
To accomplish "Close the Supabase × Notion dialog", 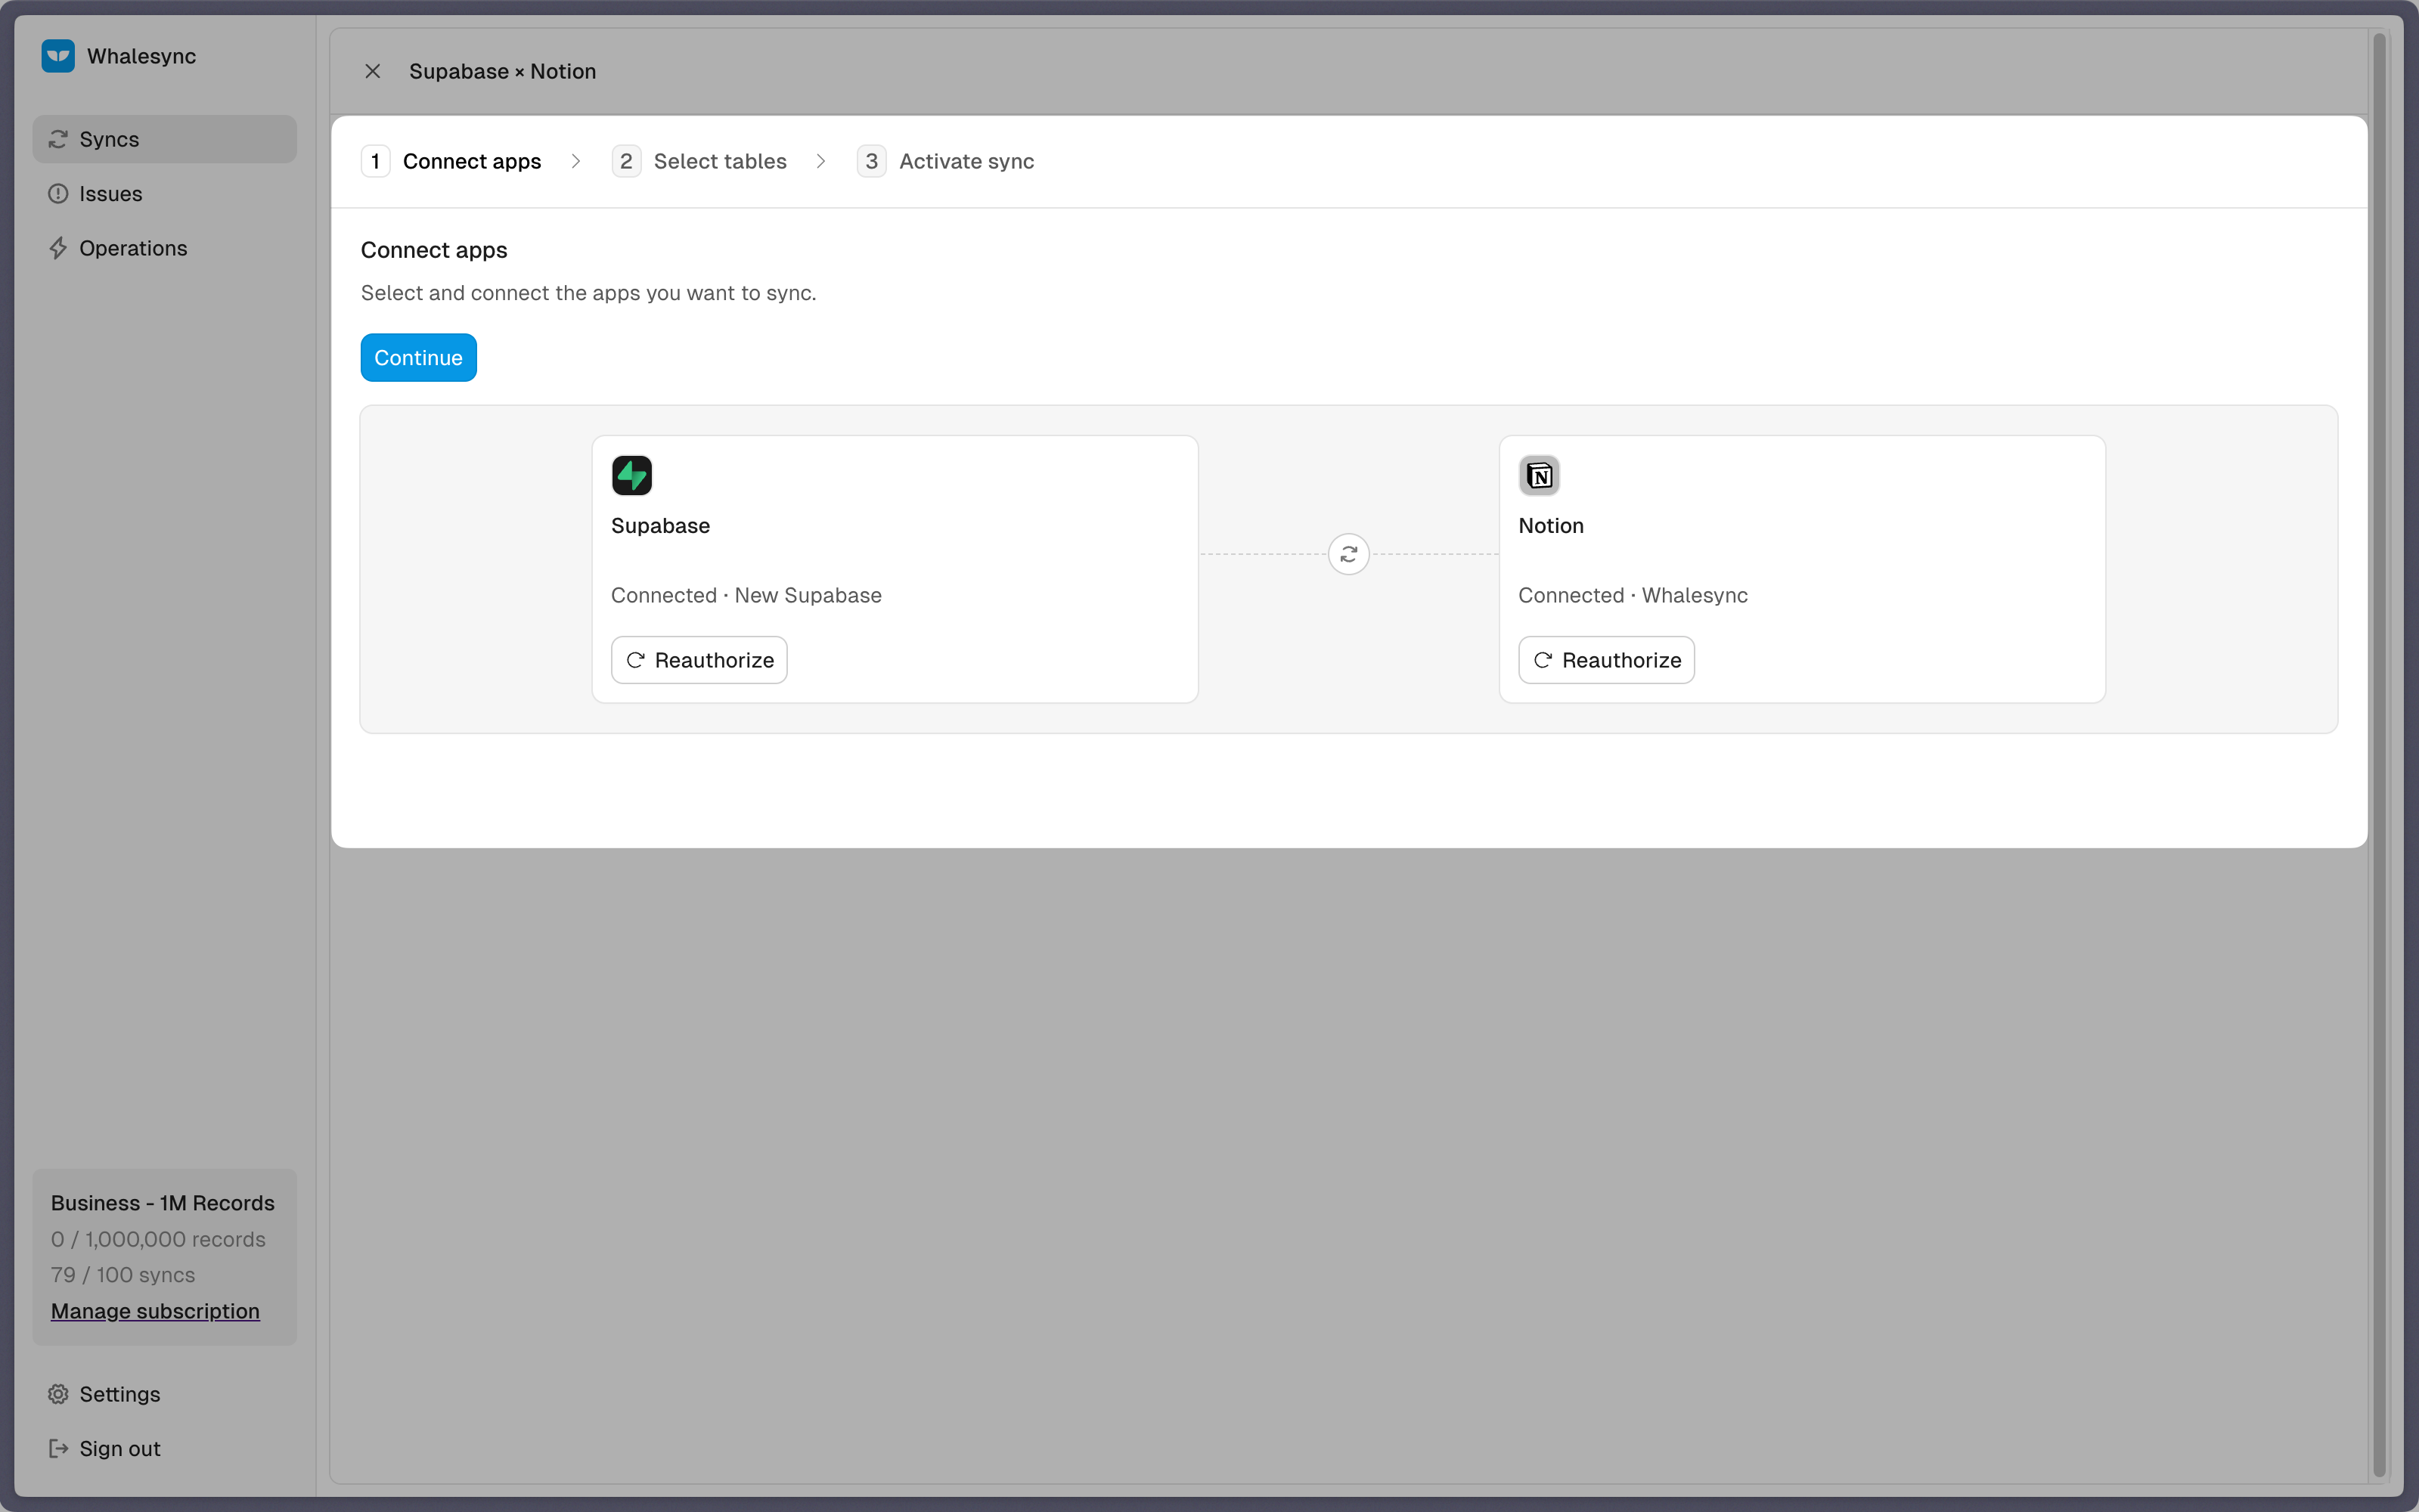I will click(373, 71).
